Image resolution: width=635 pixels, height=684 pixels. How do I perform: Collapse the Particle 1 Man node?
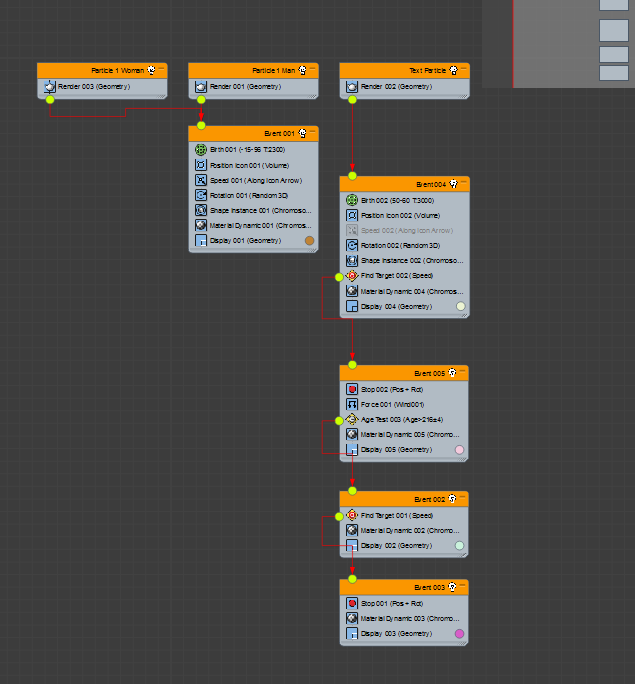tap(312, 68)
